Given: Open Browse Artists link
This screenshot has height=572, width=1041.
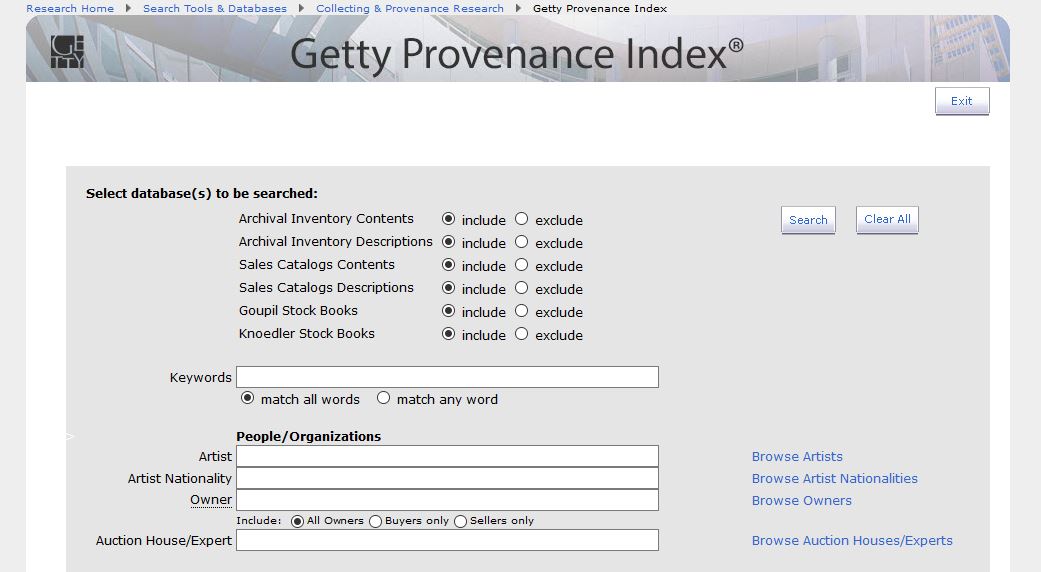Looking at the screenshot, I should [797, 457].
